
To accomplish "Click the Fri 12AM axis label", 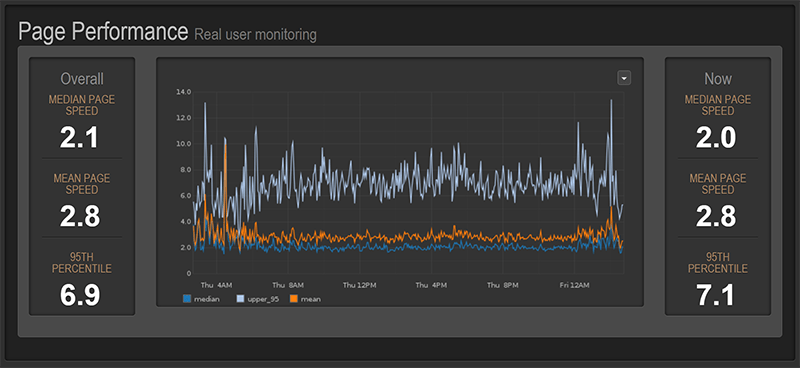I will (574, 285).
